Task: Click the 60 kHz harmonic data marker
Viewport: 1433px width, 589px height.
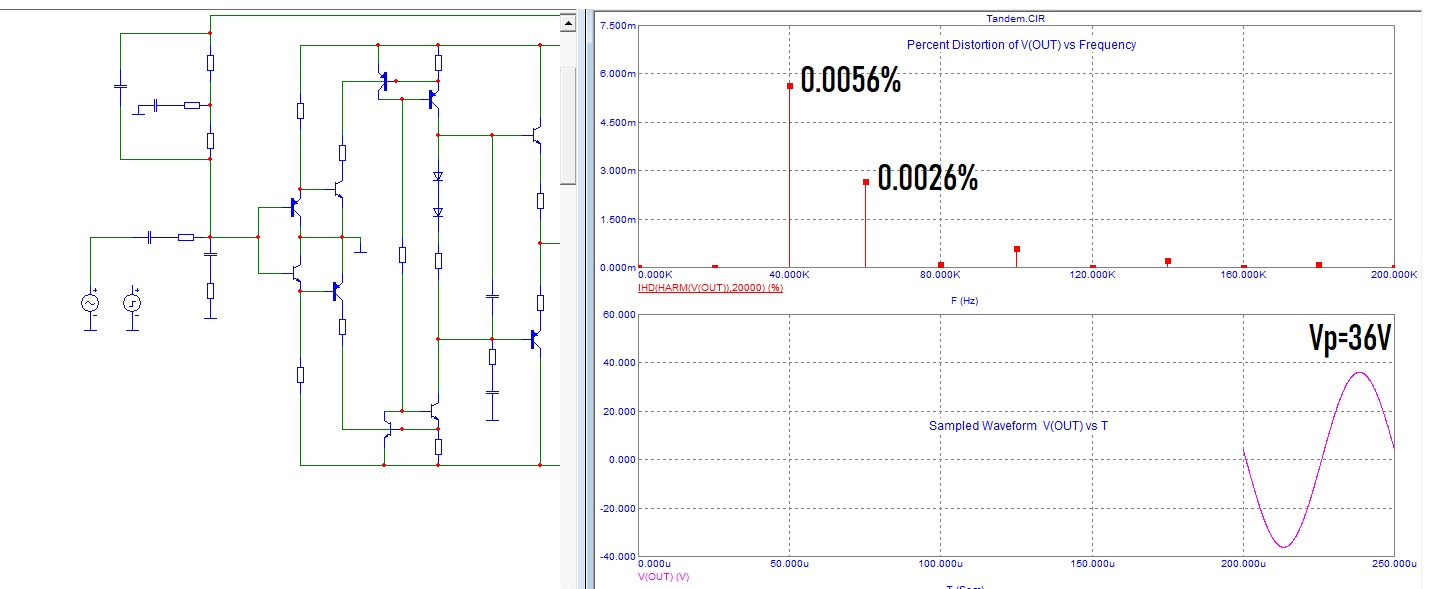Action: point(865,182)
